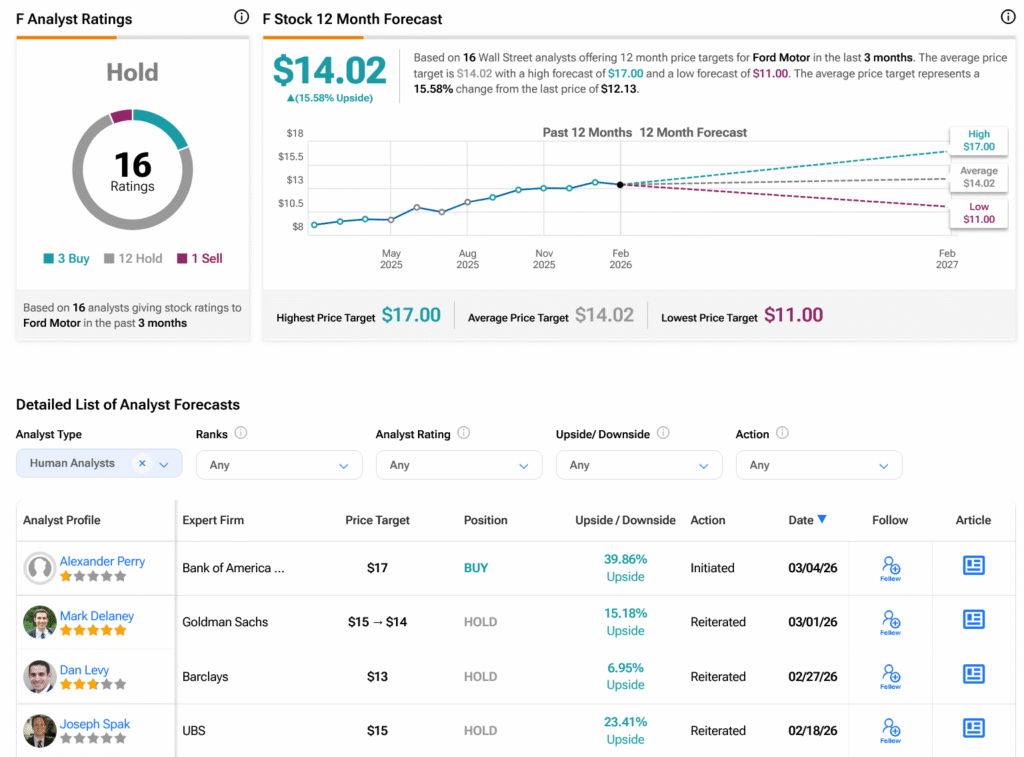Click the Upside/Downside info icon
This screenshot has width=1024, height=757.
point(663,433)
